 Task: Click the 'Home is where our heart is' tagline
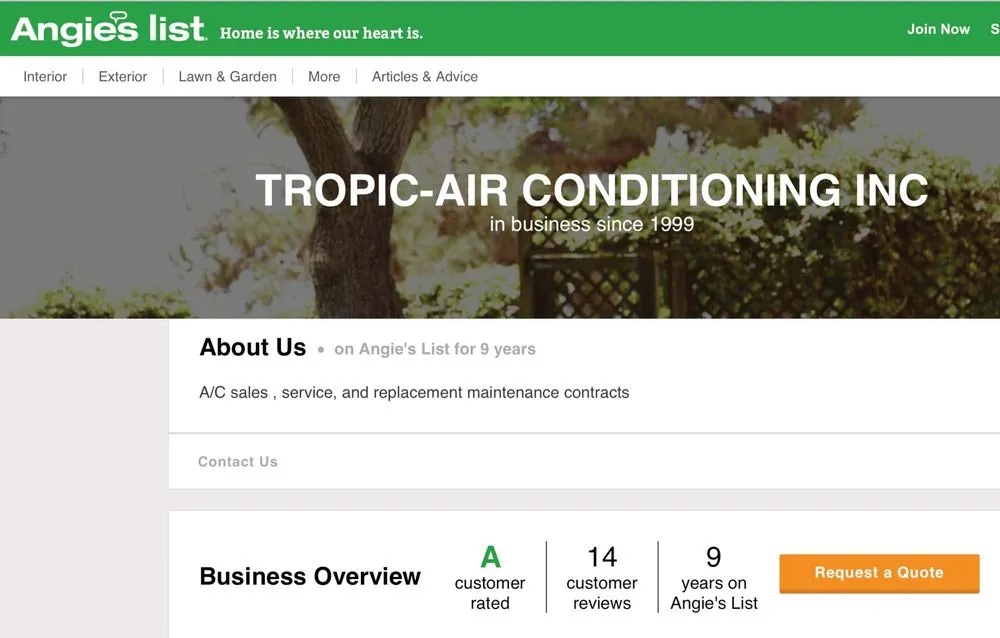(x=320, y=32)
